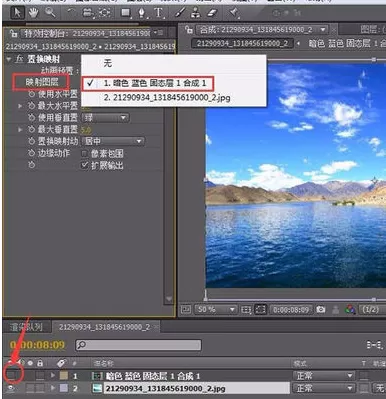Click the 21290934_131845619000_2 breadcrumb button
The image size is (386, 399).
(x=242, y=43)
